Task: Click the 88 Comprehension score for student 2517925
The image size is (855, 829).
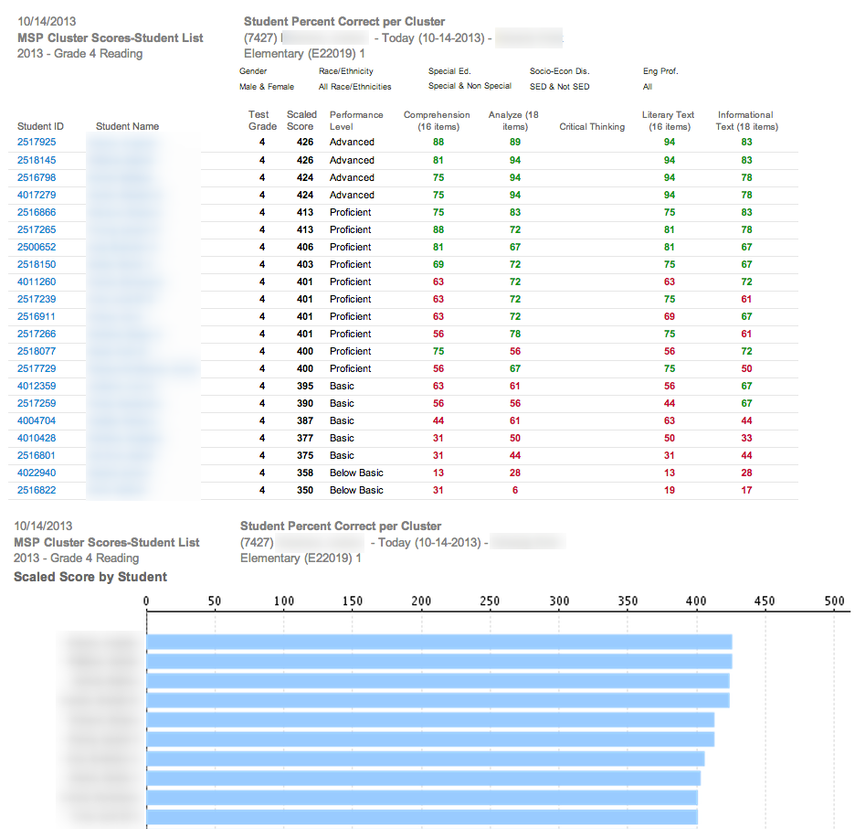Action: (x=437, y=143)
